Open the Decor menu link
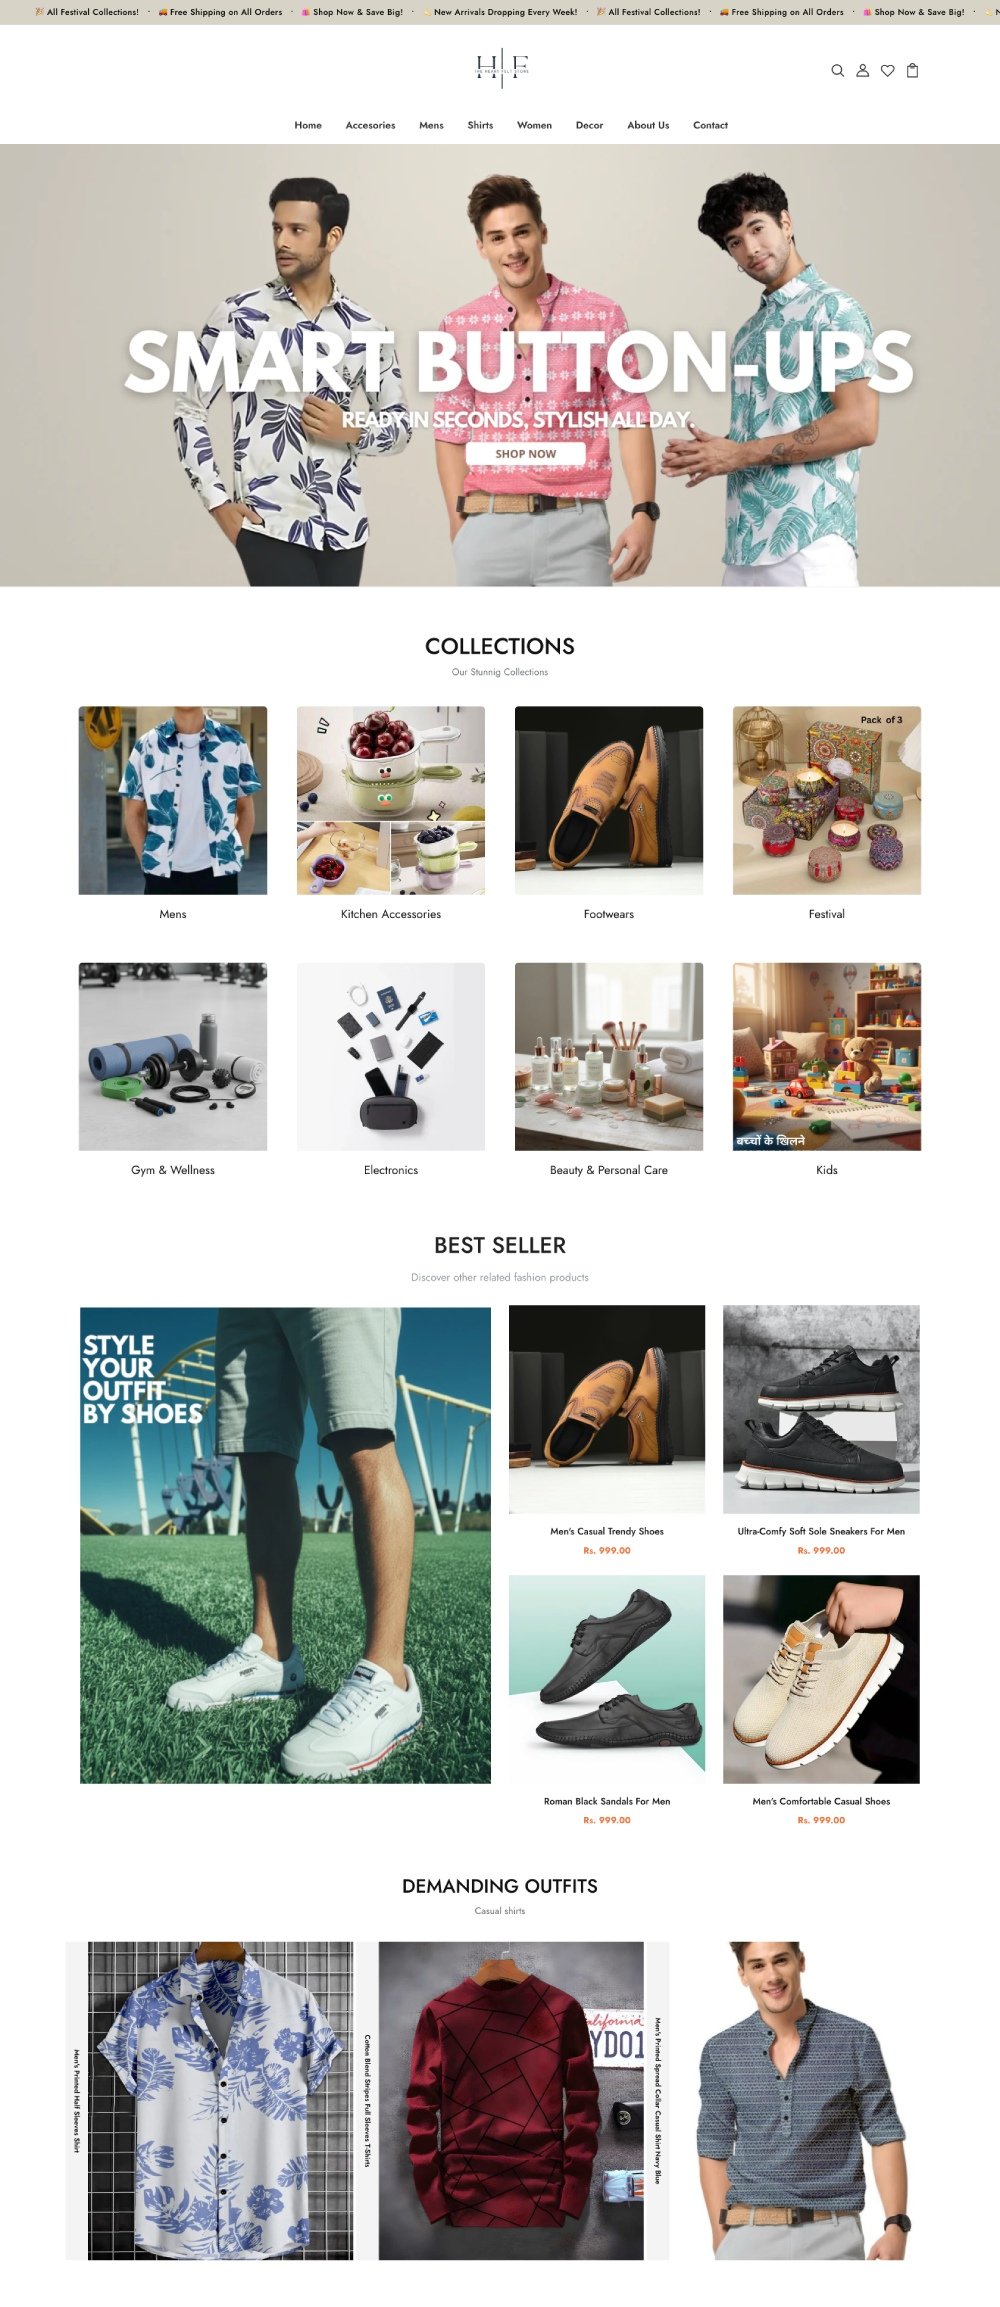 click(589, 125)
